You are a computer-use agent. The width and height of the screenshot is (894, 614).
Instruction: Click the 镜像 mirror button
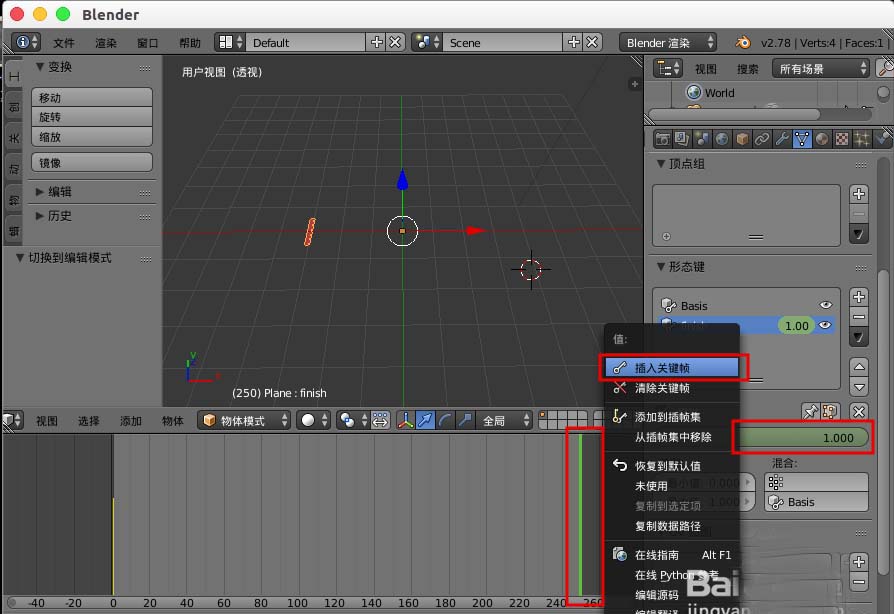pyautogui.click(x=92, y=162)
